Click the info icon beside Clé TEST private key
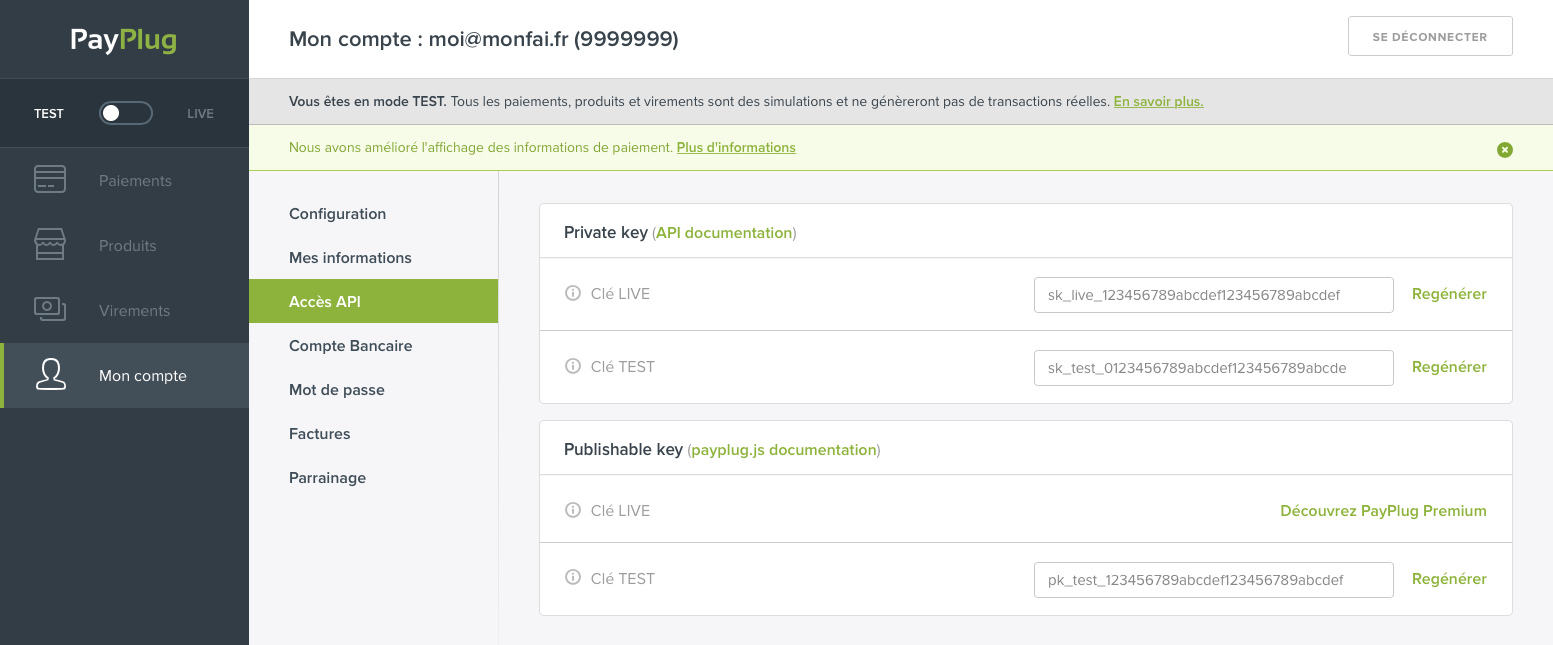Screen dimensions: 1553x645 pos(573,366)
